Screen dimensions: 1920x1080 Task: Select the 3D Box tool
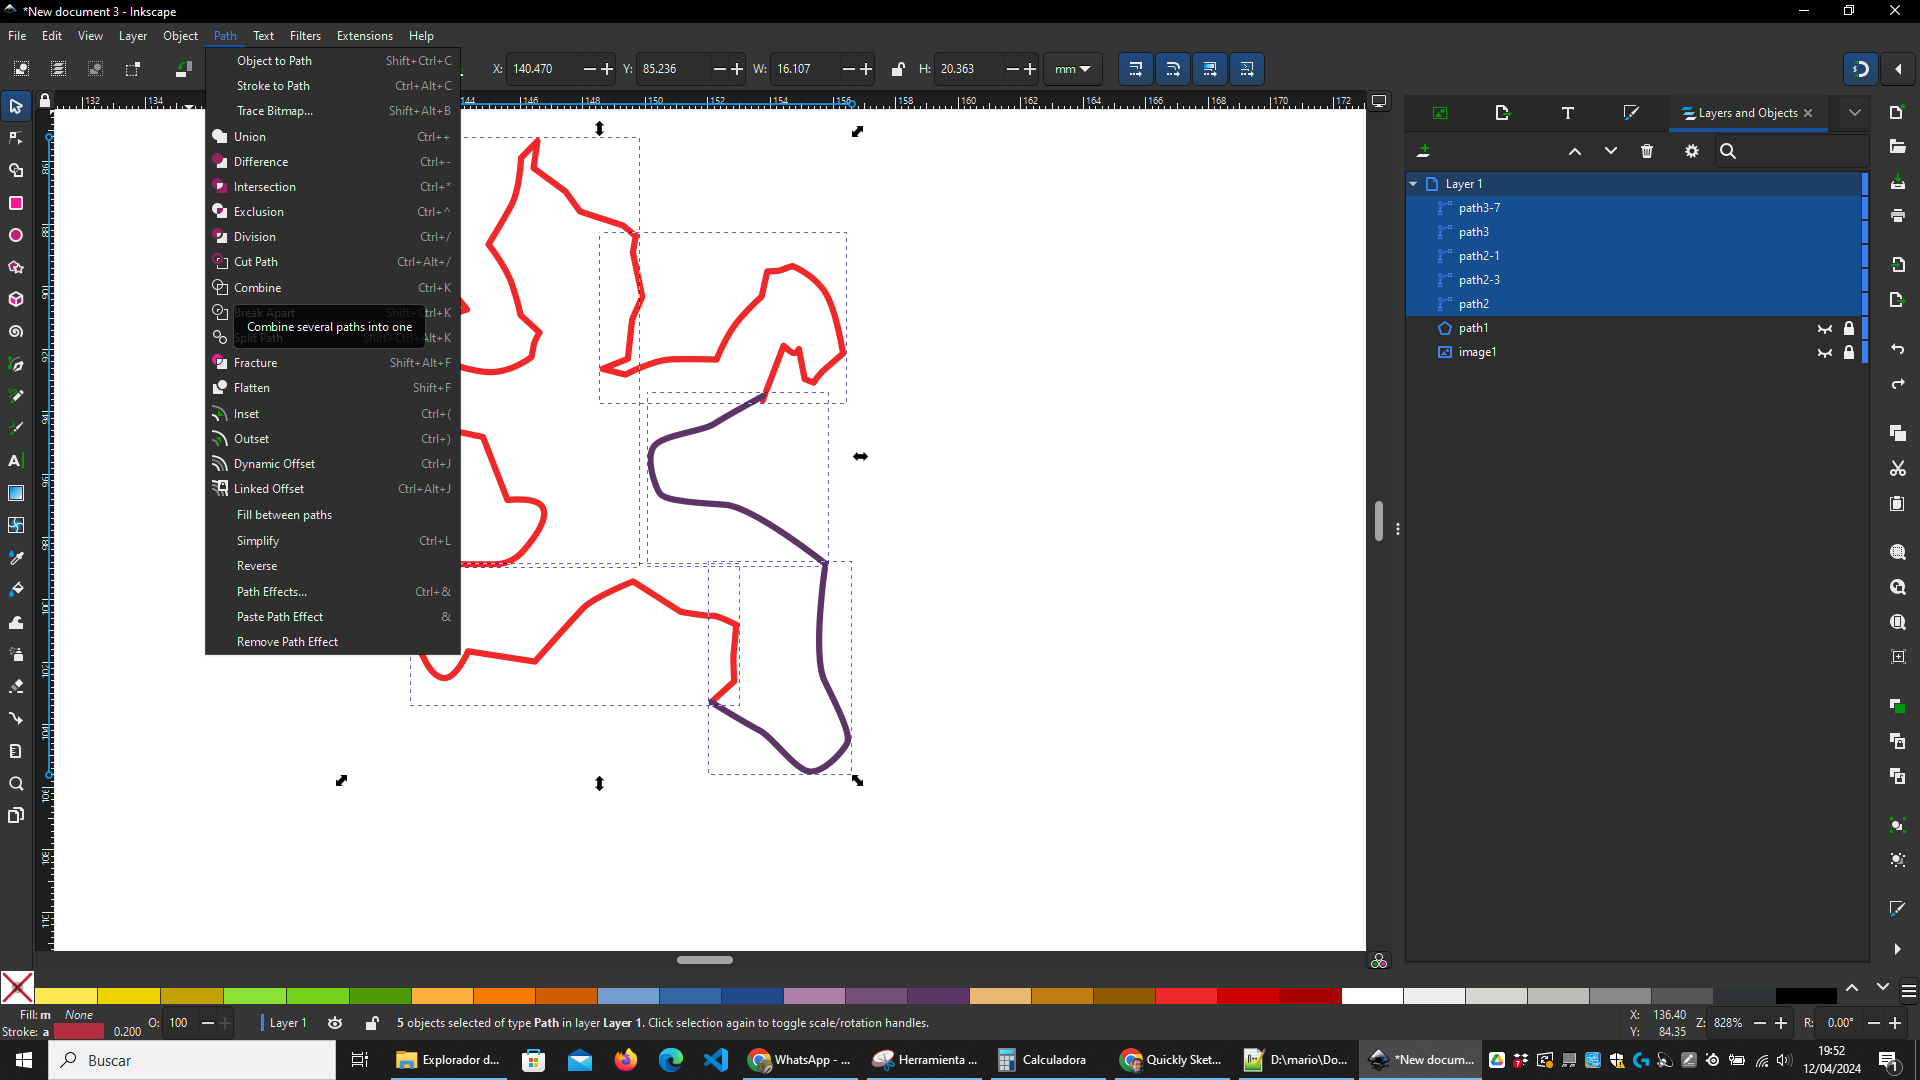(16, 299)
